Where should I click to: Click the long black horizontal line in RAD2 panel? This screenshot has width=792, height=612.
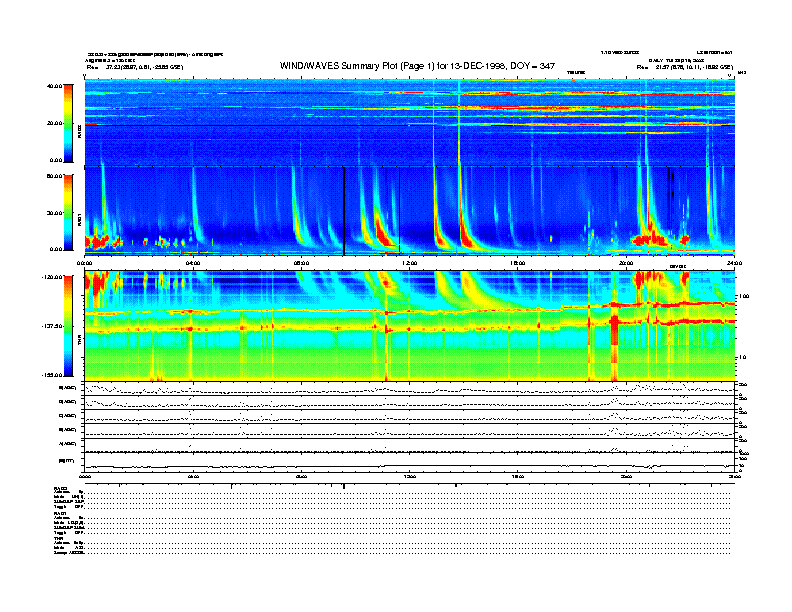[245, 125]
